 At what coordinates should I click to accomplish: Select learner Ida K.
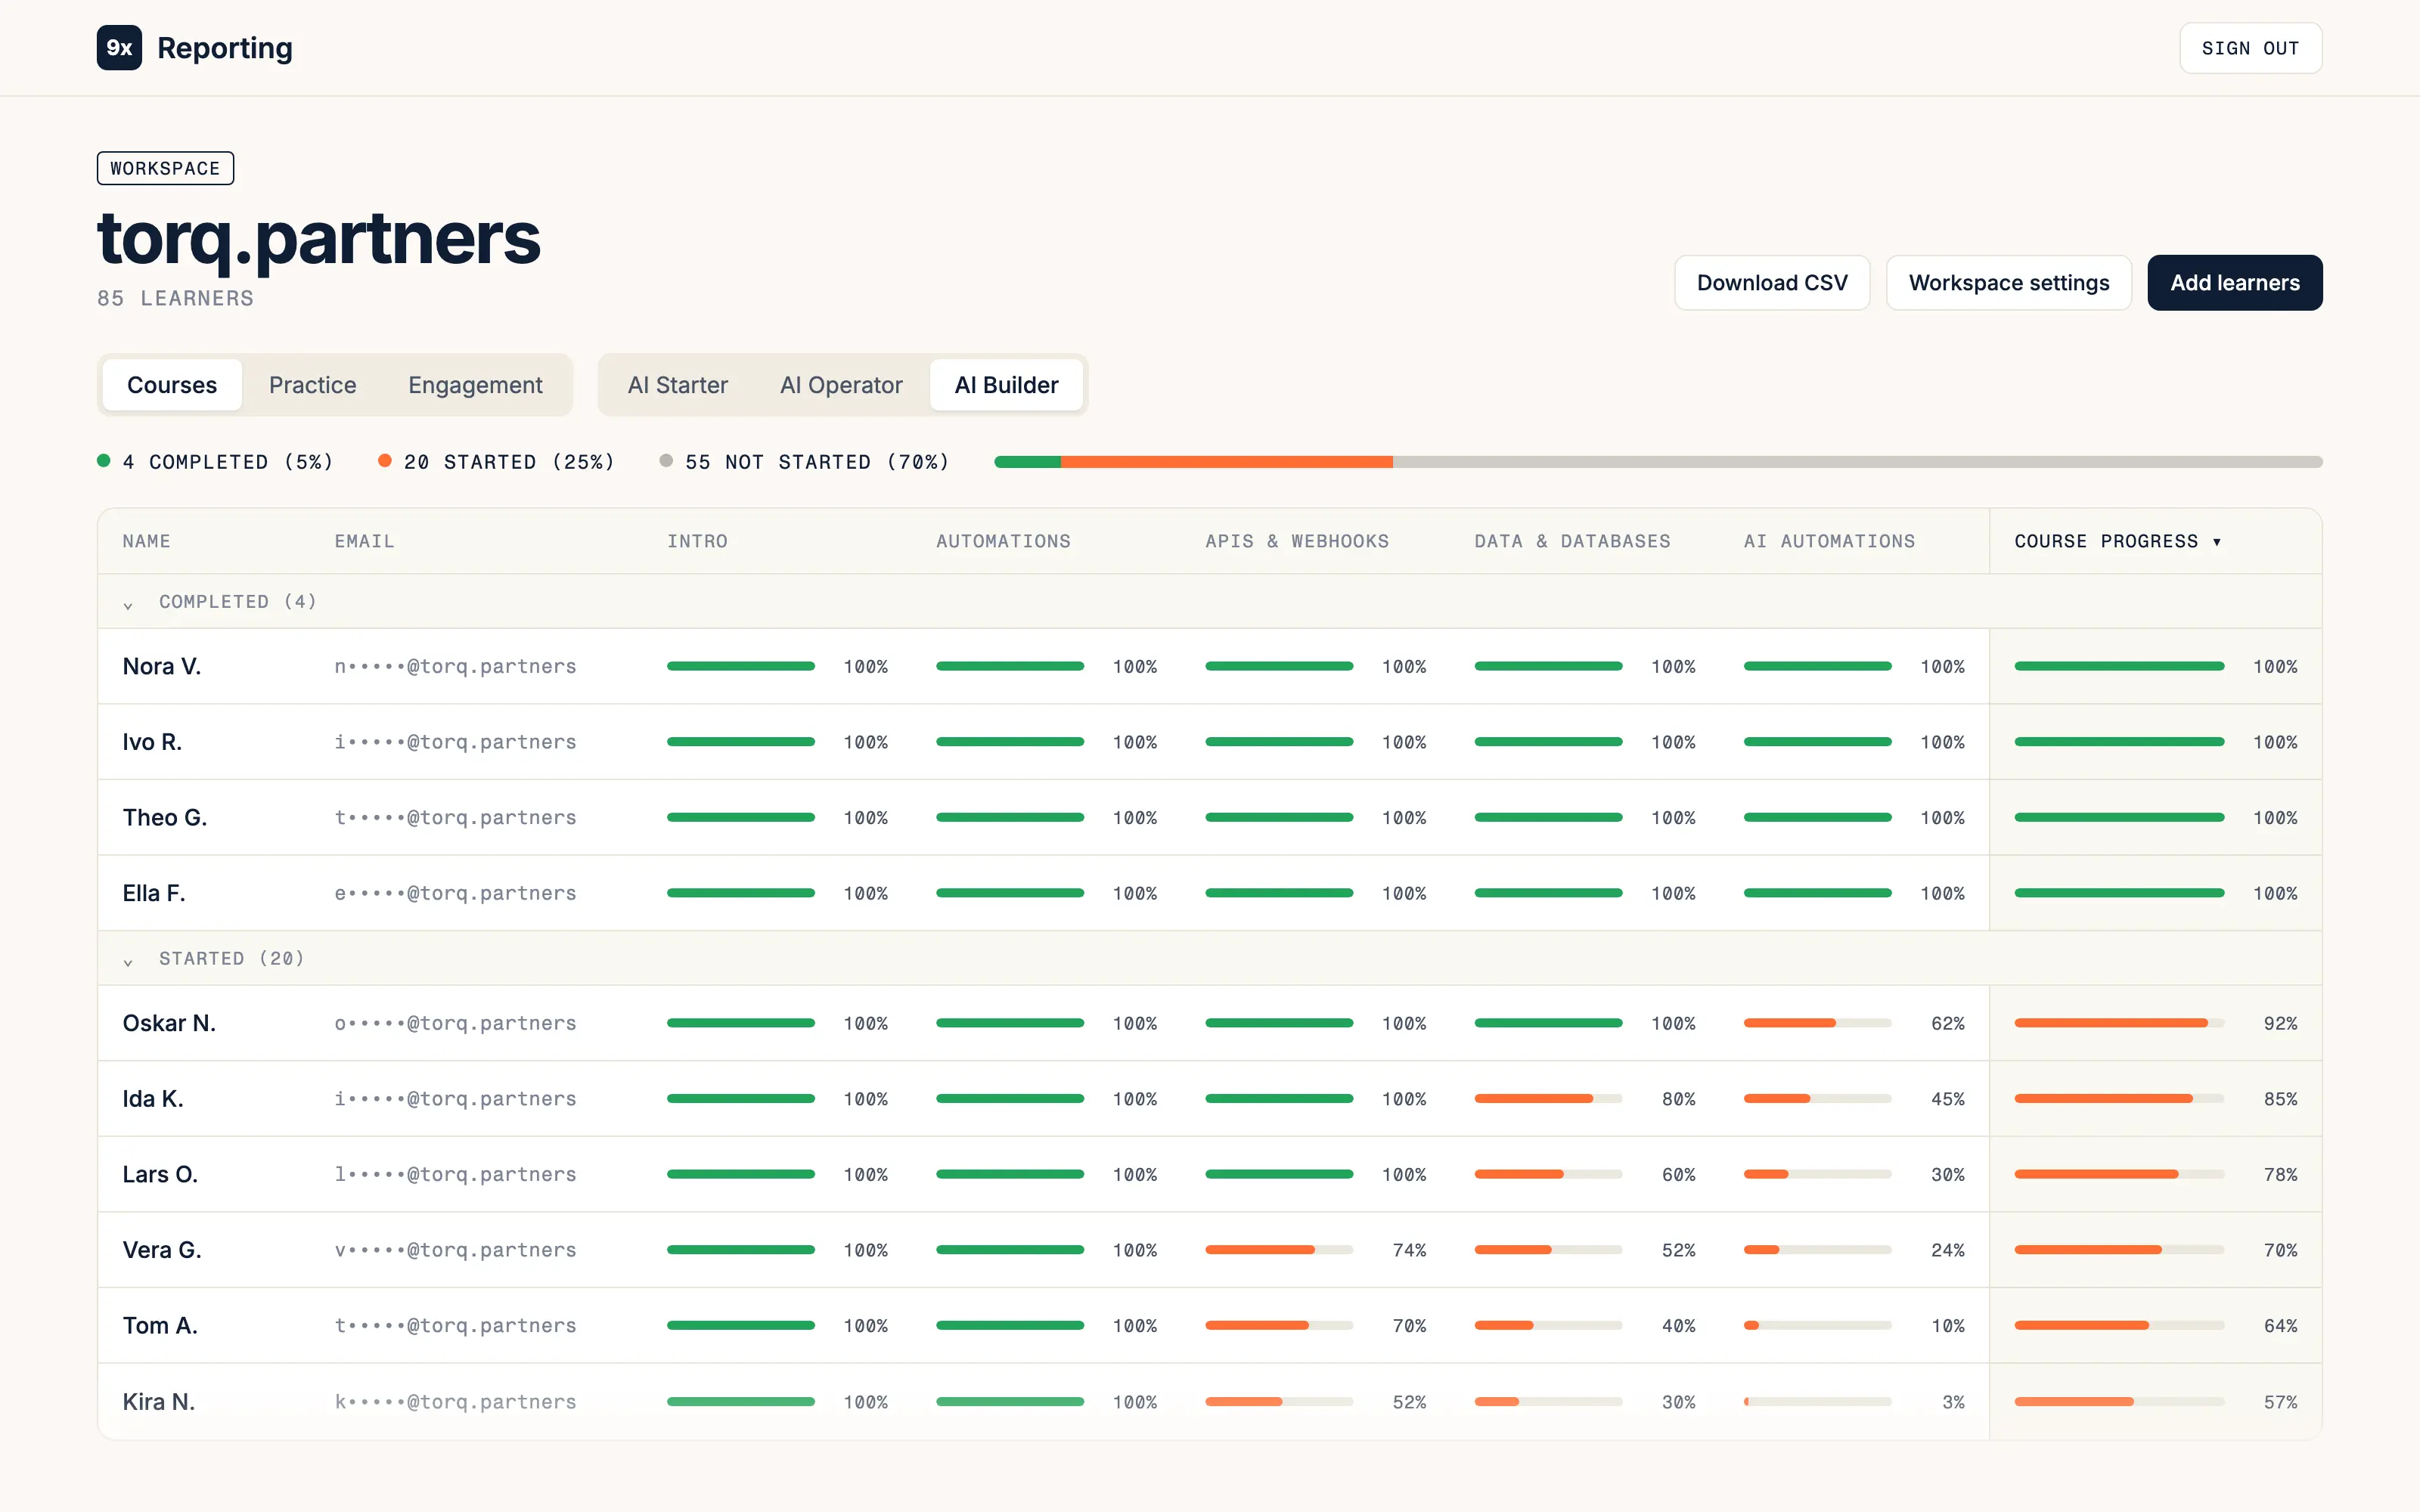(153, 1099)
